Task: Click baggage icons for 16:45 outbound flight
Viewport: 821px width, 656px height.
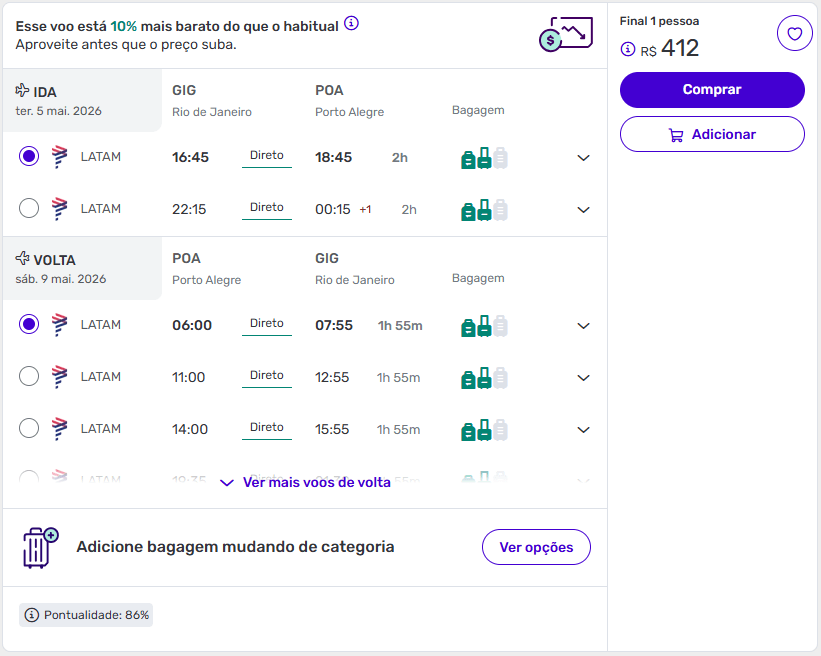Action: (x=484, y=158)
